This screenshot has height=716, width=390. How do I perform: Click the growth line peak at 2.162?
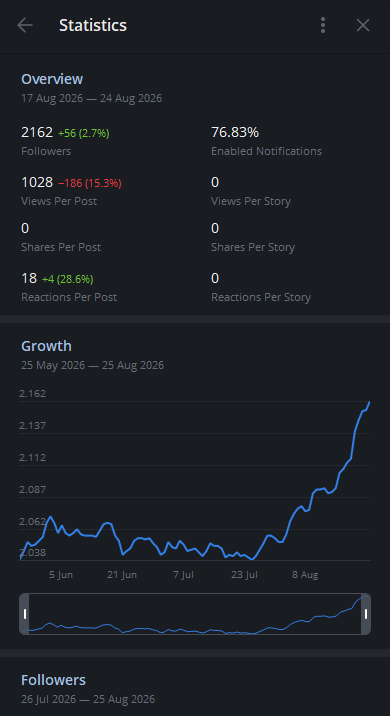tap(369, 402)
